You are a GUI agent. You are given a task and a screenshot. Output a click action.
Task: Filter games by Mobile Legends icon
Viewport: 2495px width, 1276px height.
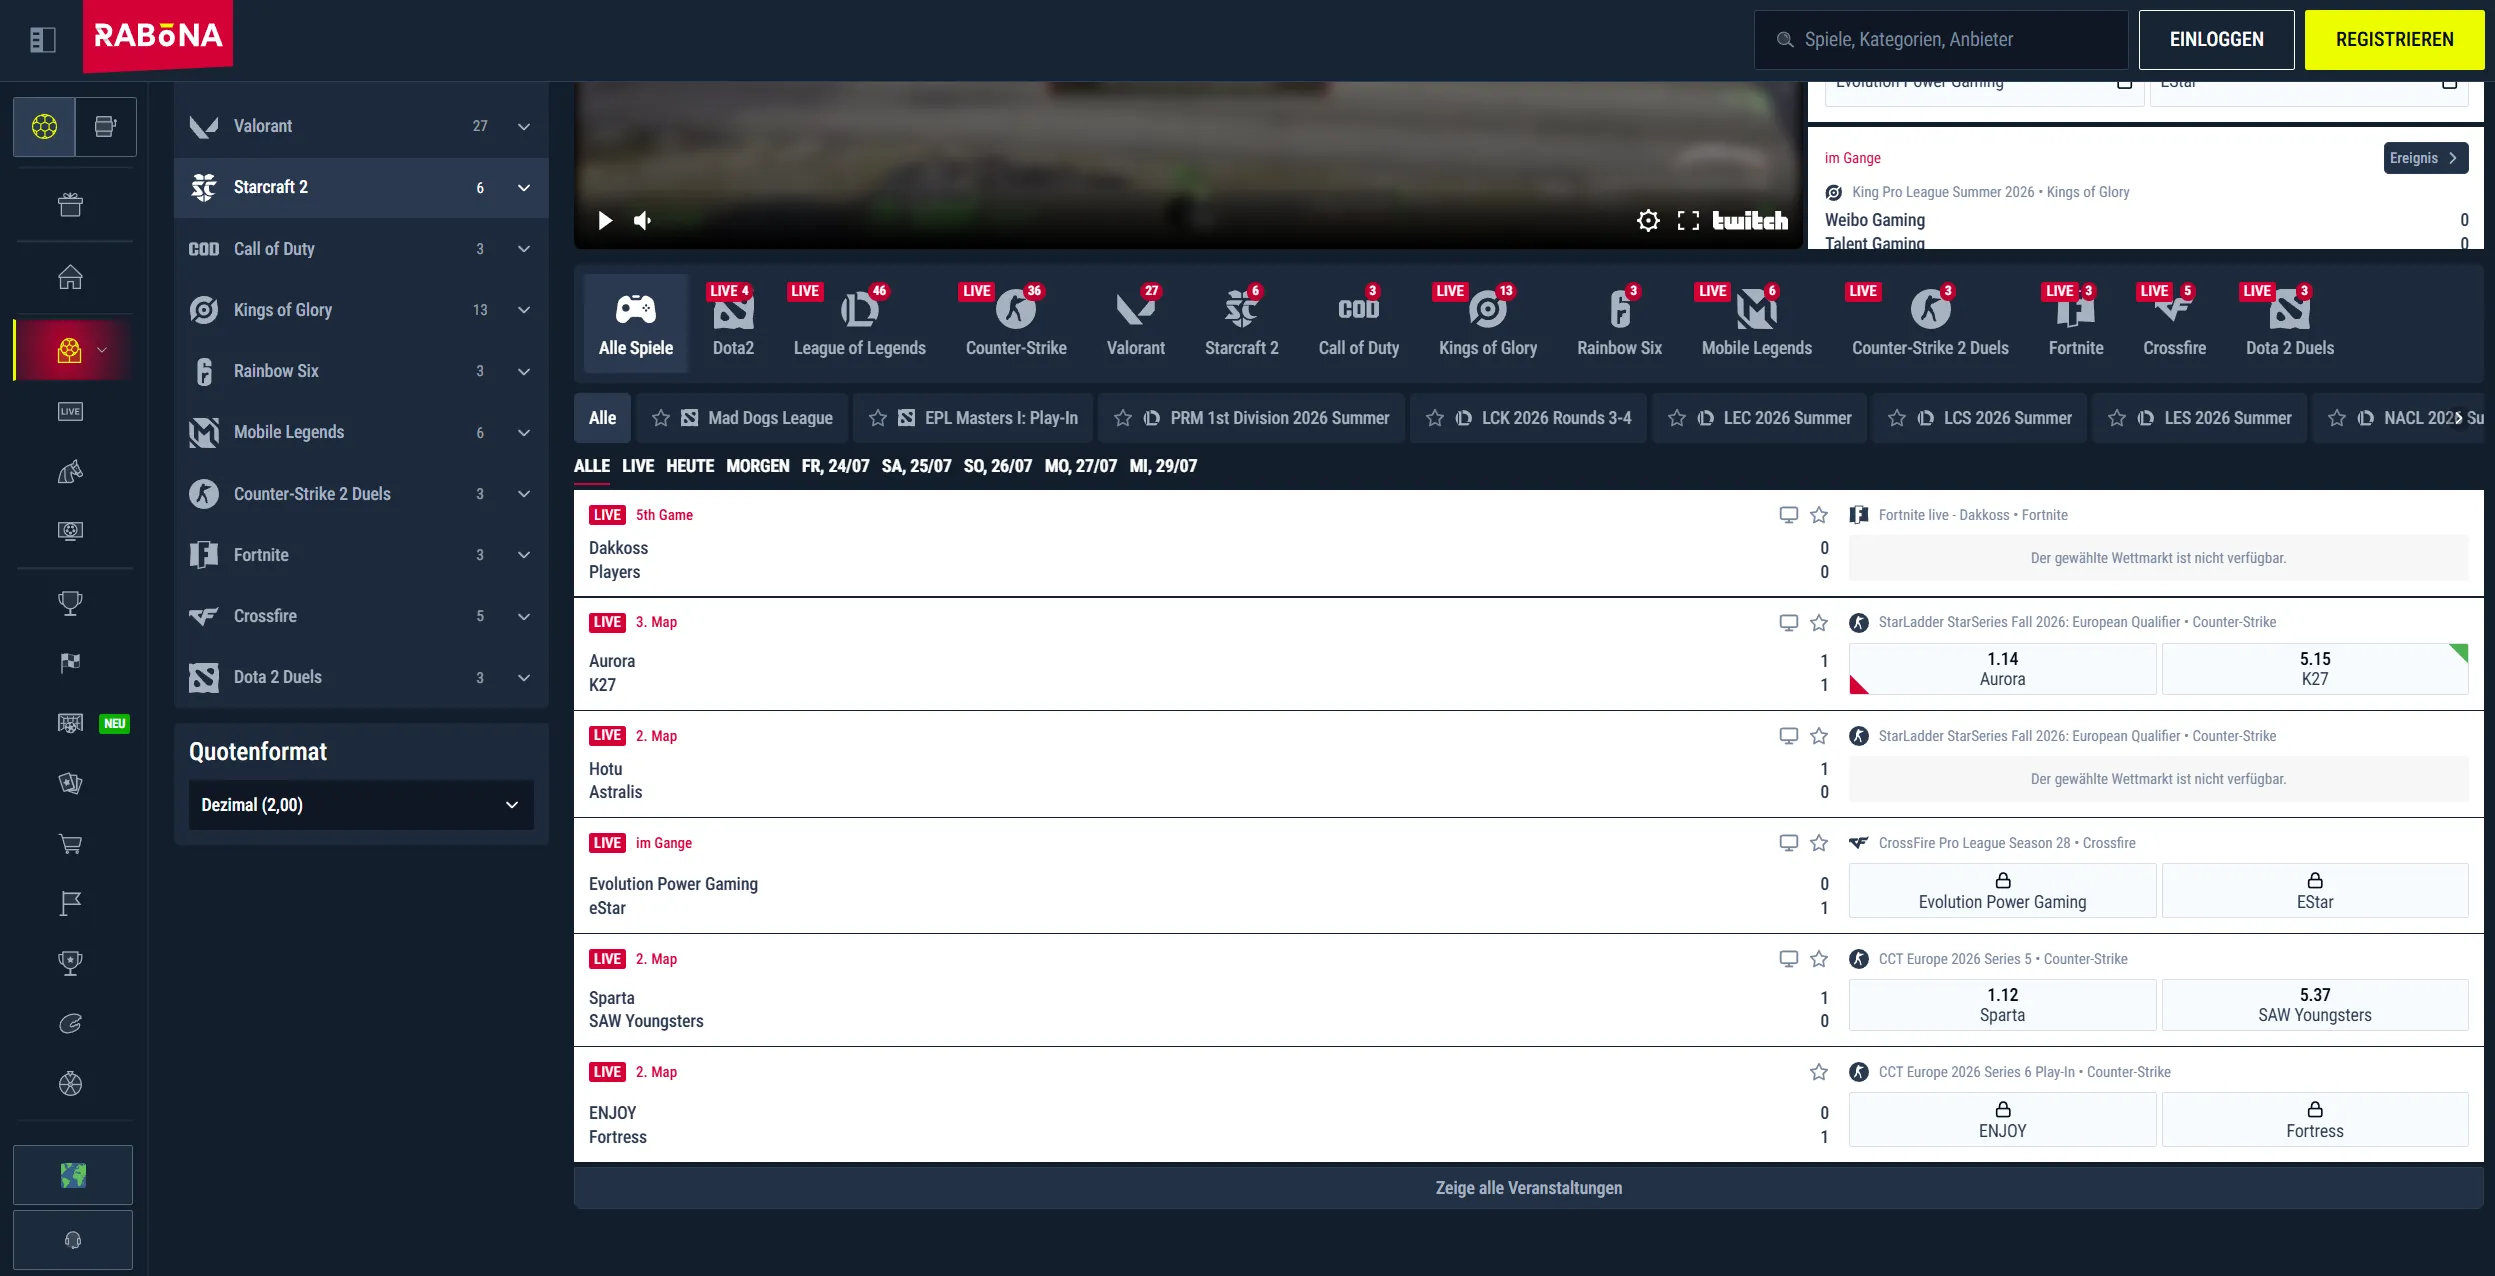click(x=1756, y=322)
